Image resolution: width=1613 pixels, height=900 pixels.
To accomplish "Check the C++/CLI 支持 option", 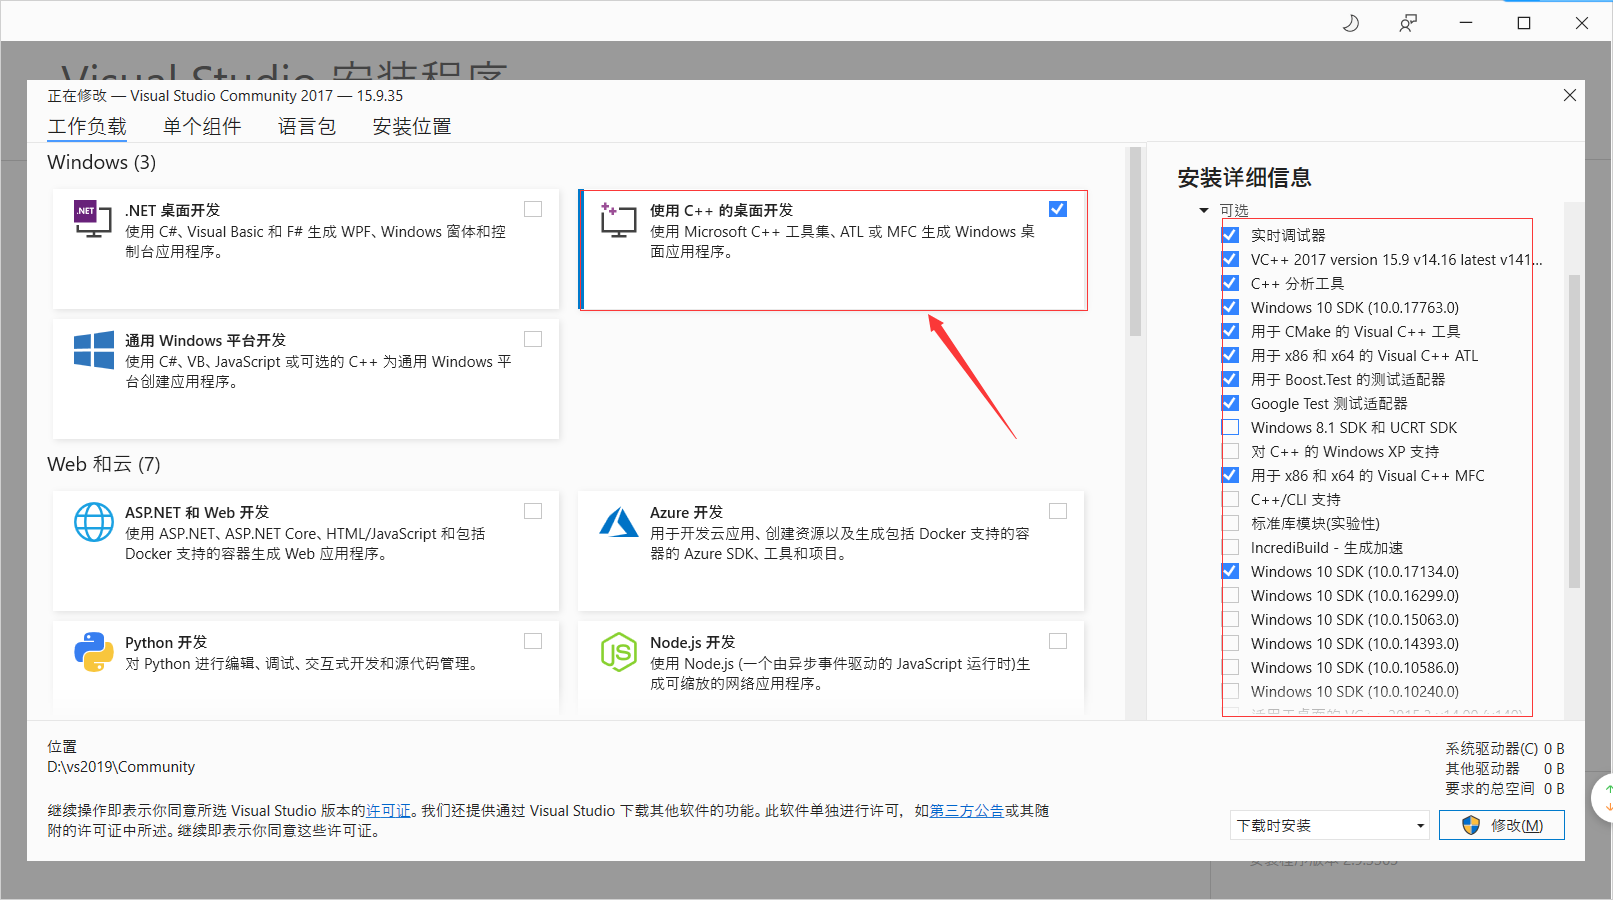I will pyautogui.click(x=1231, y=499).
